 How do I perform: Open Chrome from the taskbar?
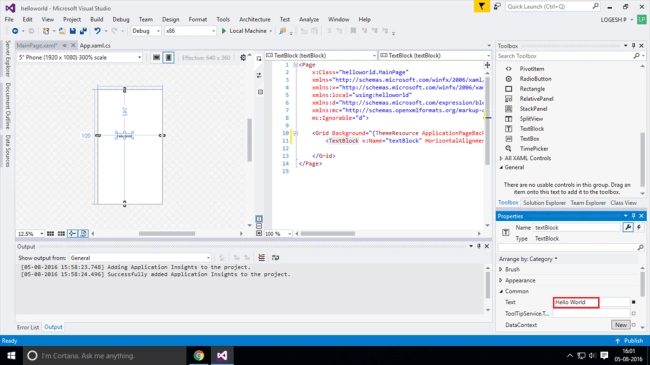(199, 356)
